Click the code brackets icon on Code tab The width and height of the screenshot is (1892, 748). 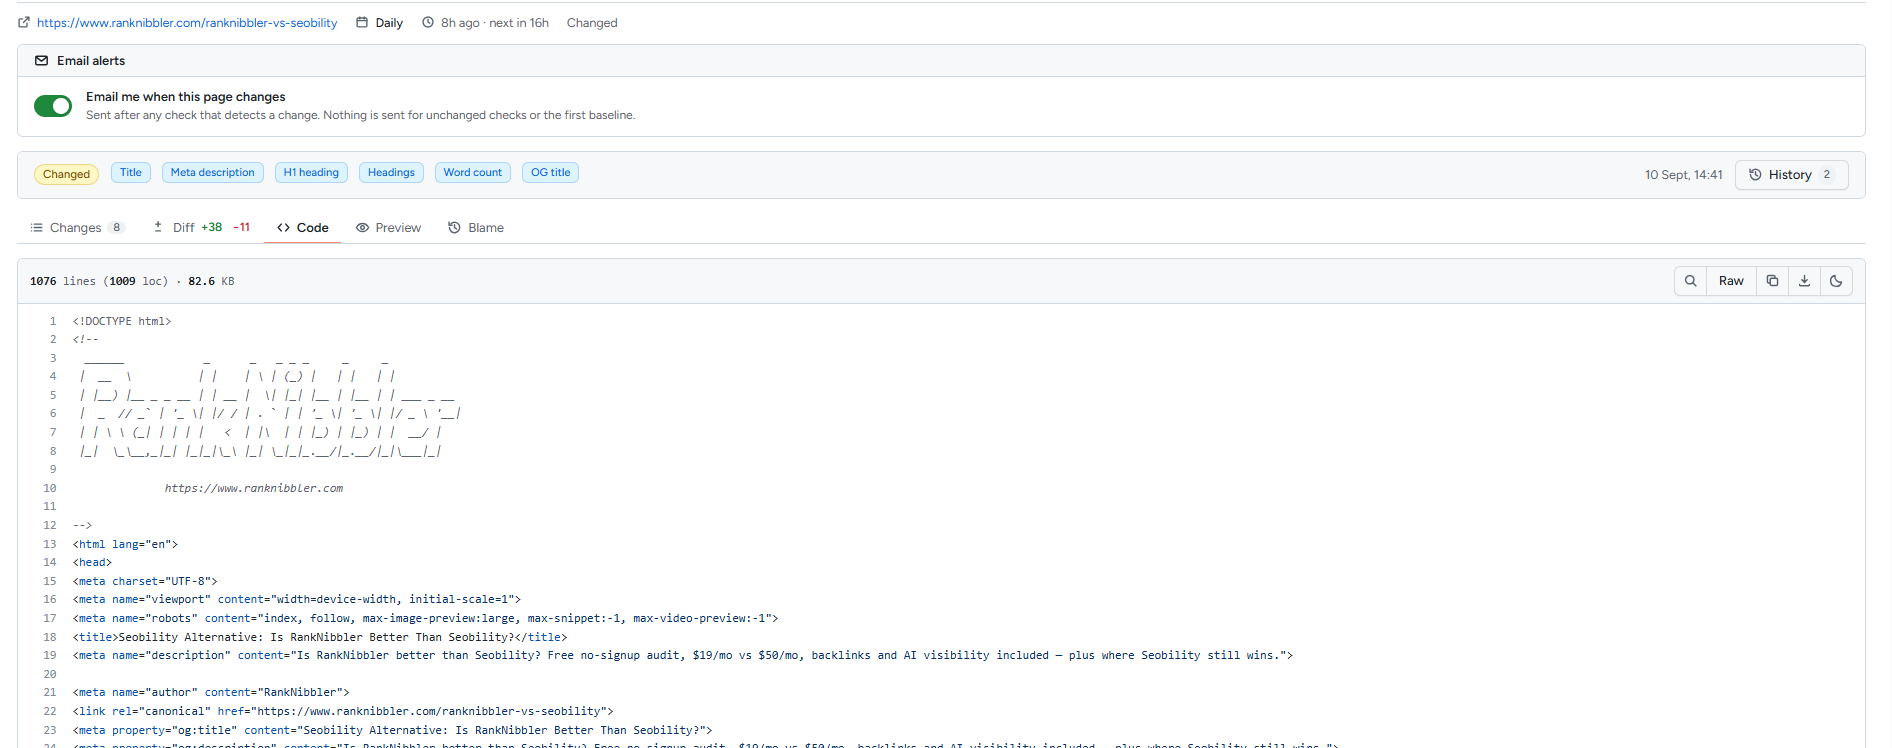[x=284, y=228]
